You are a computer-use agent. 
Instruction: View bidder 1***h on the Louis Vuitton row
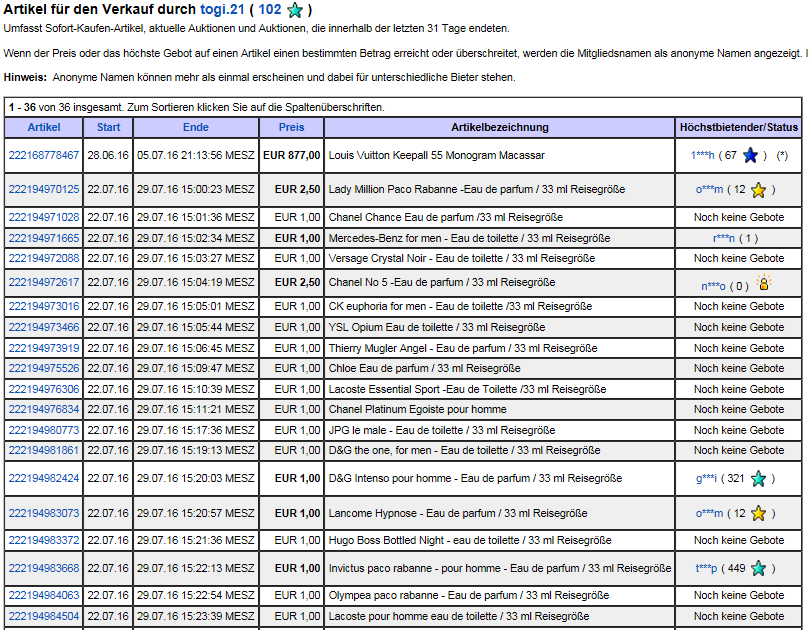point(703,155)
